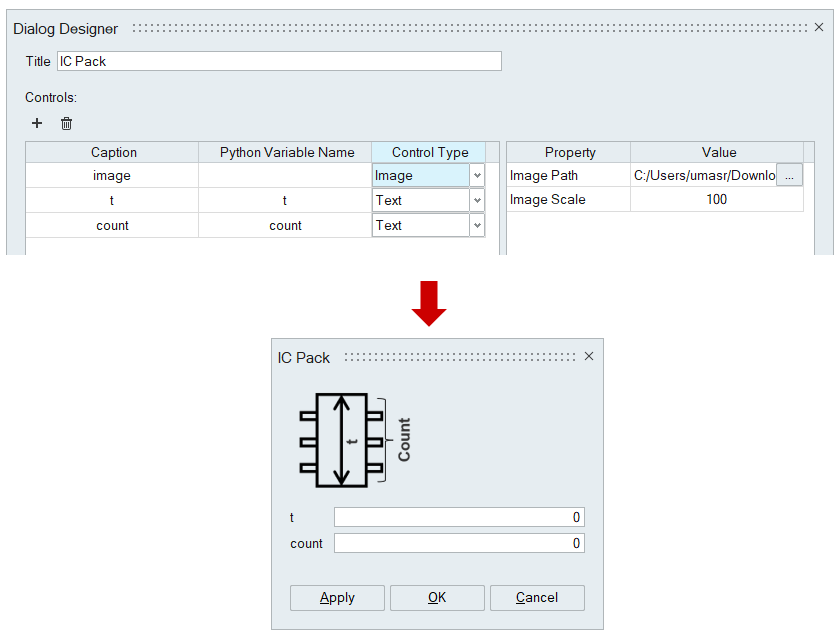Viewport: 840px width, 641px height.
Task: Select the count Python variable name cell
Action: 285,225
